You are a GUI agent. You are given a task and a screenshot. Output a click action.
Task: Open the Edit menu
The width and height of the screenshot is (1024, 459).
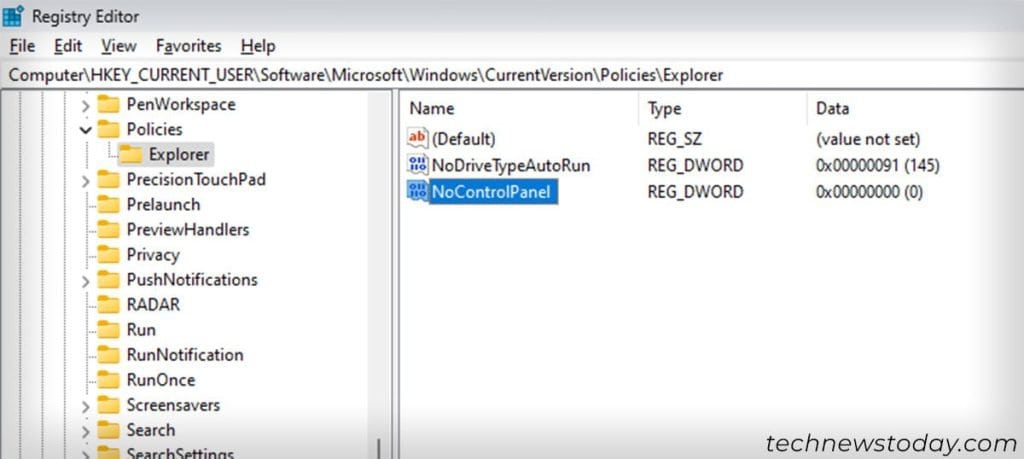[x=68, y=46]
